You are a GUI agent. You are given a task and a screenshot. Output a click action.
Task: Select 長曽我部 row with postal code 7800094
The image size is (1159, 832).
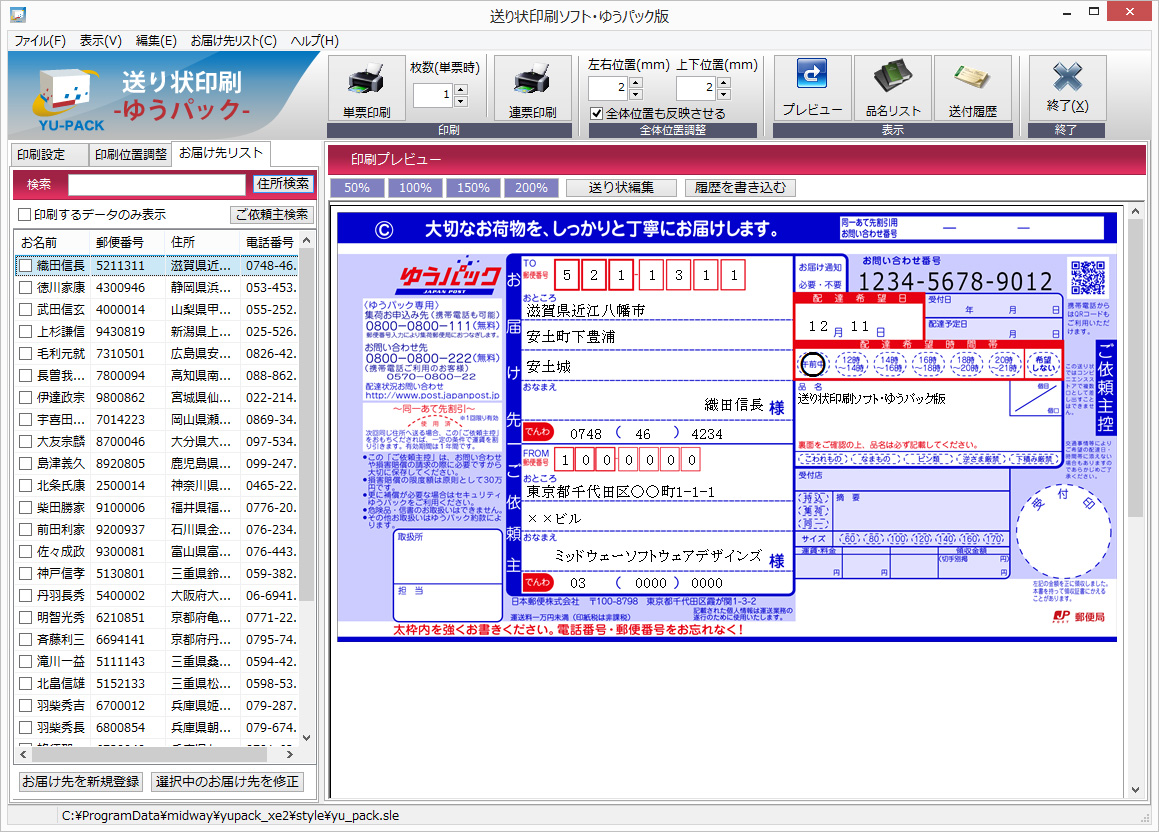click(x=157, y=375)
